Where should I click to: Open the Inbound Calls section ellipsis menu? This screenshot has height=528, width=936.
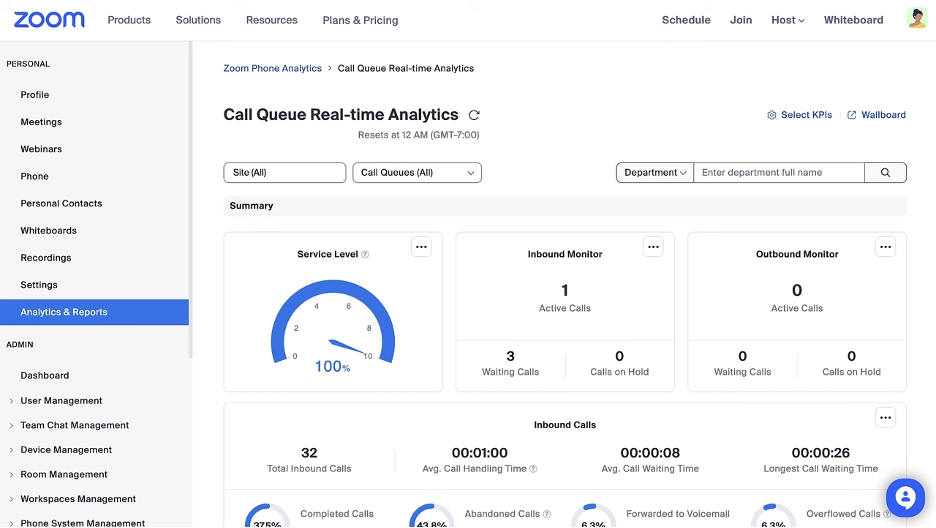click(x=885, y=418)
